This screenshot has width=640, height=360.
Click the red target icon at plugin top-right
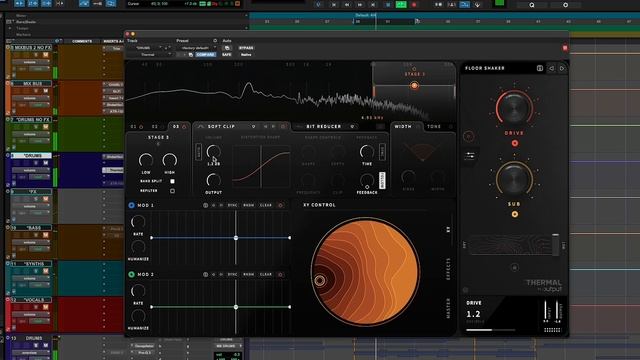click(565, 48)
